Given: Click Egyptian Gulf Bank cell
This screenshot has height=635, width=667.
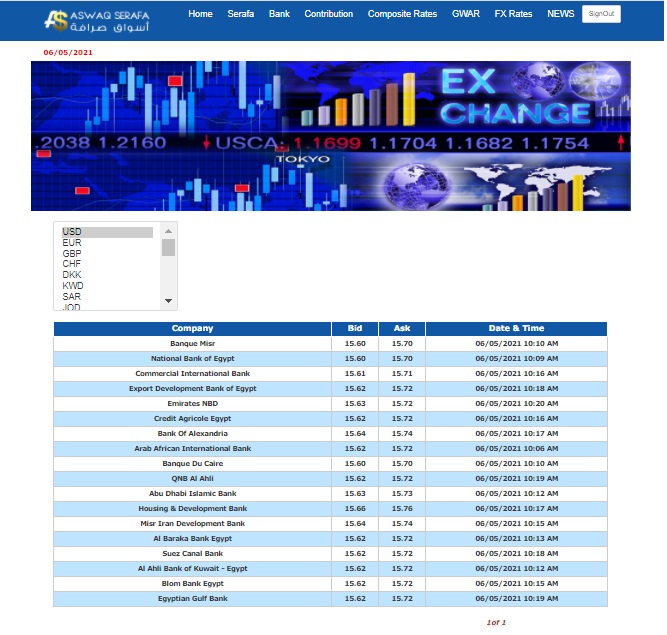Looking at the screenshot, I should tap(192, 598).
